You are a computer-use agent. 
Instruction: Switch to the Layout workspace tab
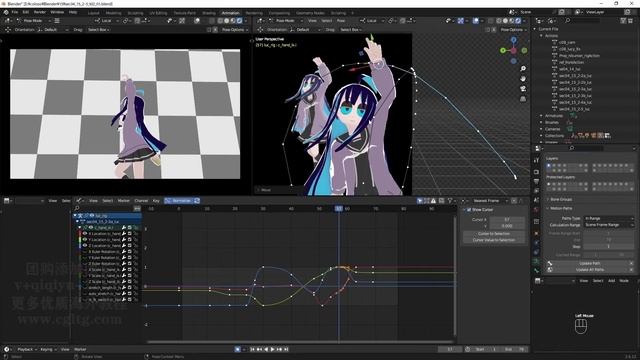tap(93, 13)
